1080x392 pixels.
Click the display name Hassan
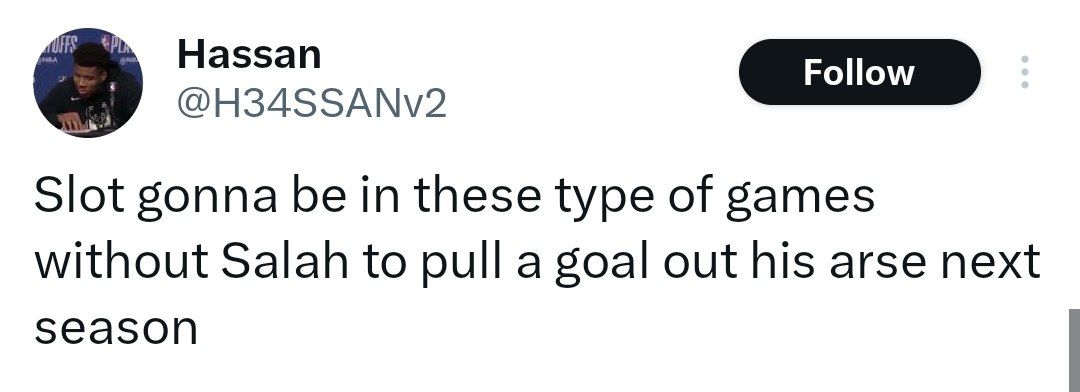249,54
